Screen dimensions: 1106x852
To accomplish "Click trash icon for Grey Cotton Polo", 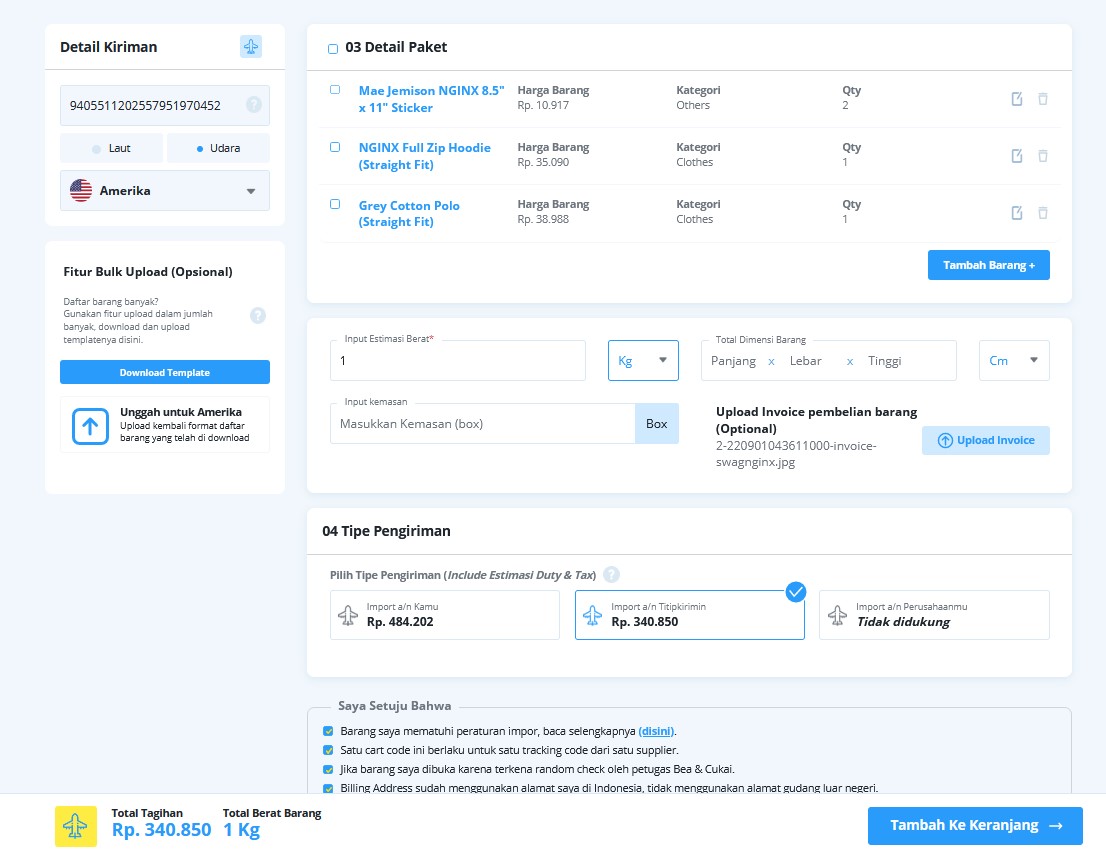I will click(1043, 213).
